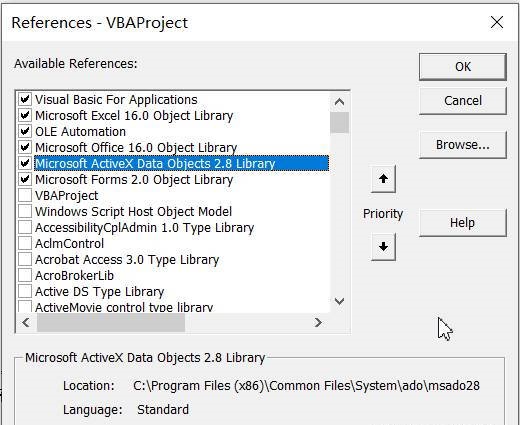The width and height of the screenshot is (520, 425).
Task: Click the horizontal scrollbar thumb
Action: (x=111, y=322)
